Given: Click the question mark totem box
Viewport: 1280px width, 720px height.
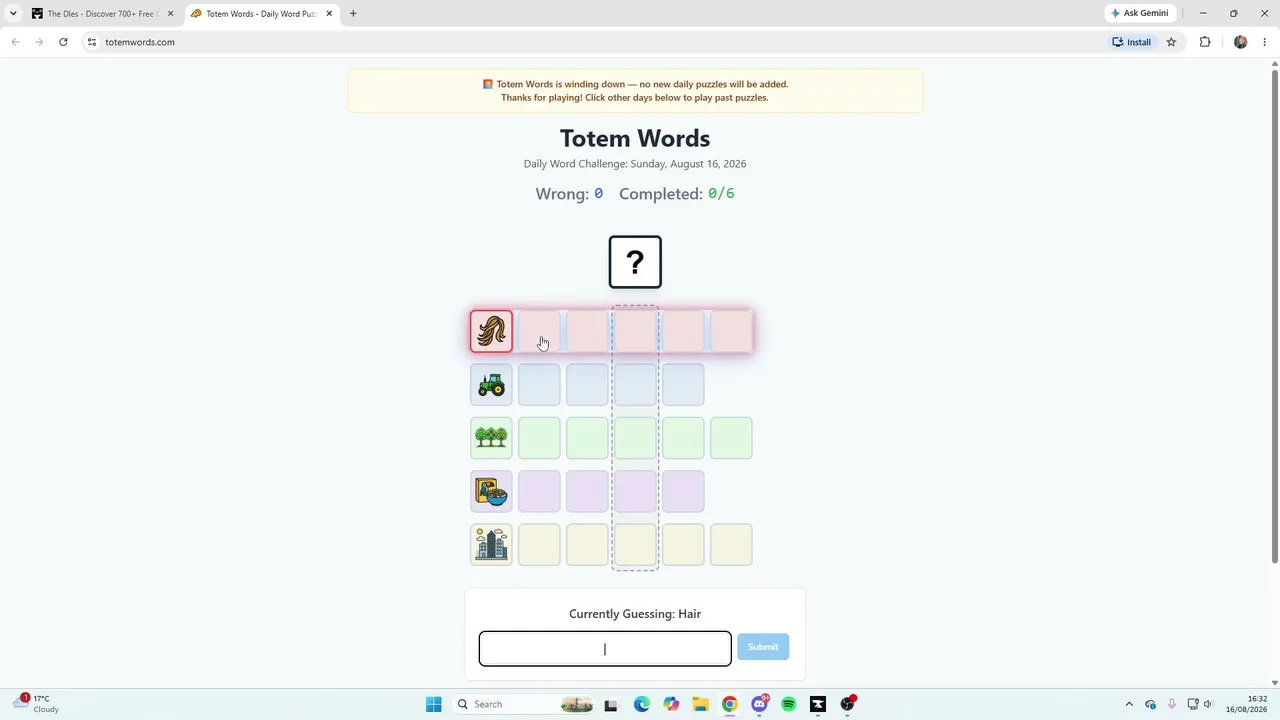Looking at the screenshot, I should [x=635, y=262].
